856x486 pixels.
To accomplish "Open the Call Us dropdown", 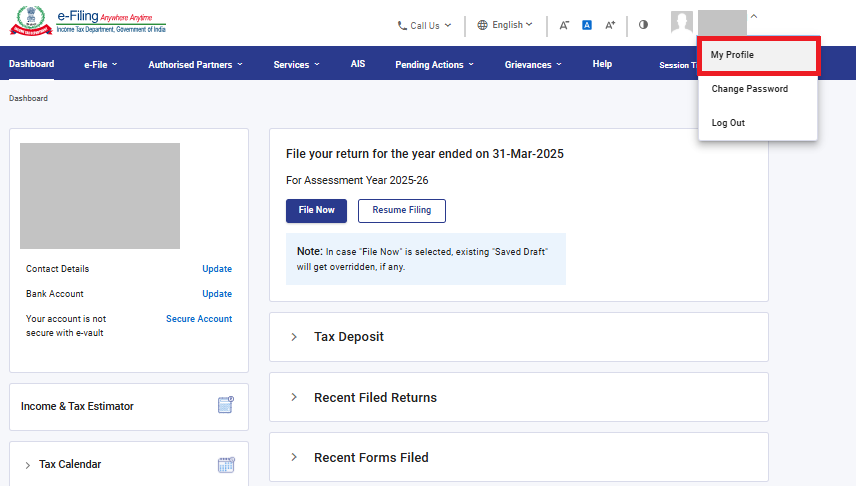I will 424,25.
